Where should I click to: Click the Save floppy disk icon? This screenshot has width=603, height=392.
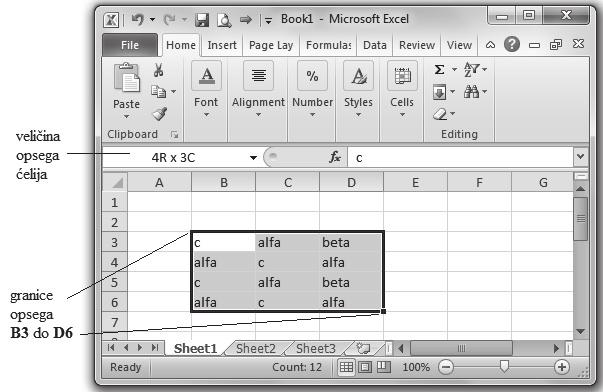[202, 20]
